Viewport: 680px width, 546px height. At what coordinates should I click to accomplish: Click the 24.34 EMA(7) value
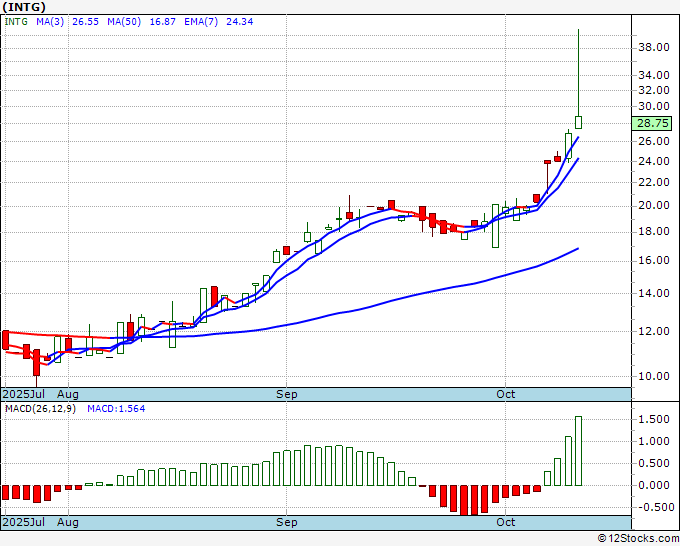click(240, 22)
